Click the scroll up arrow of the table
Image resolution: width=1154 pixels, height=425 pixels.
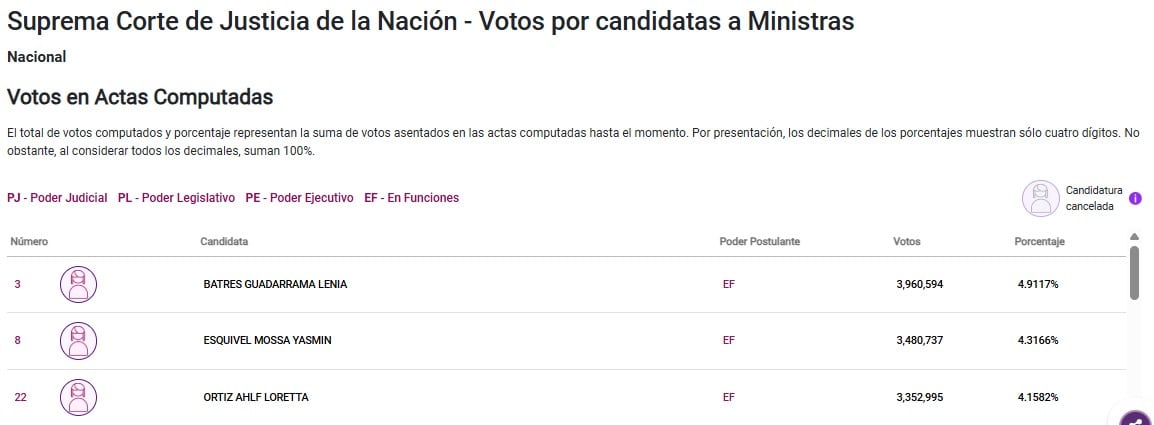point(1134,237)
